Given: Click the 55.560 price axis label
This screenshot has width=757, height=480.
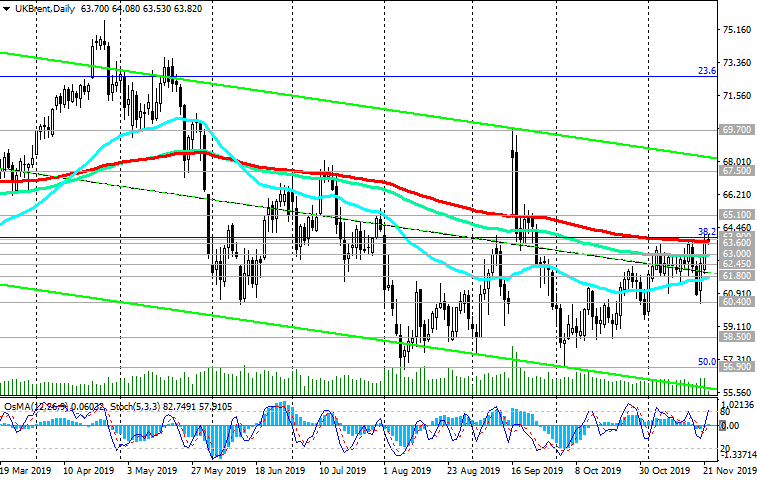Looking at the screenshot, I should click(x=737, y=393).
